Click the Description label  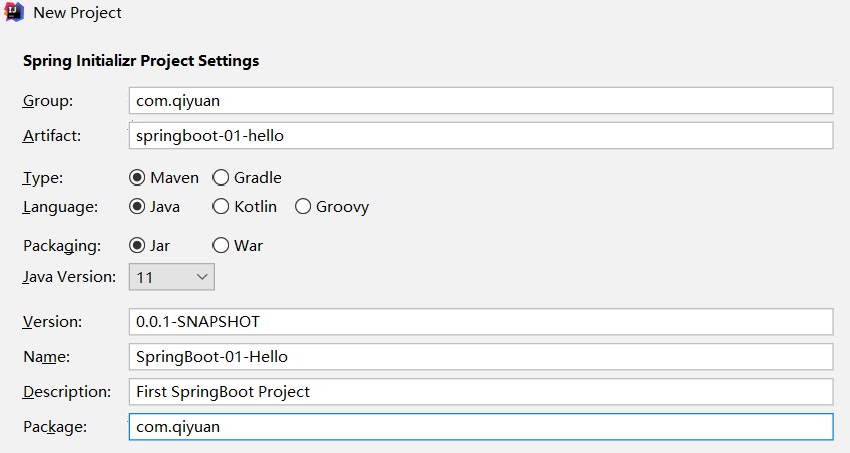tap(68, 391)
